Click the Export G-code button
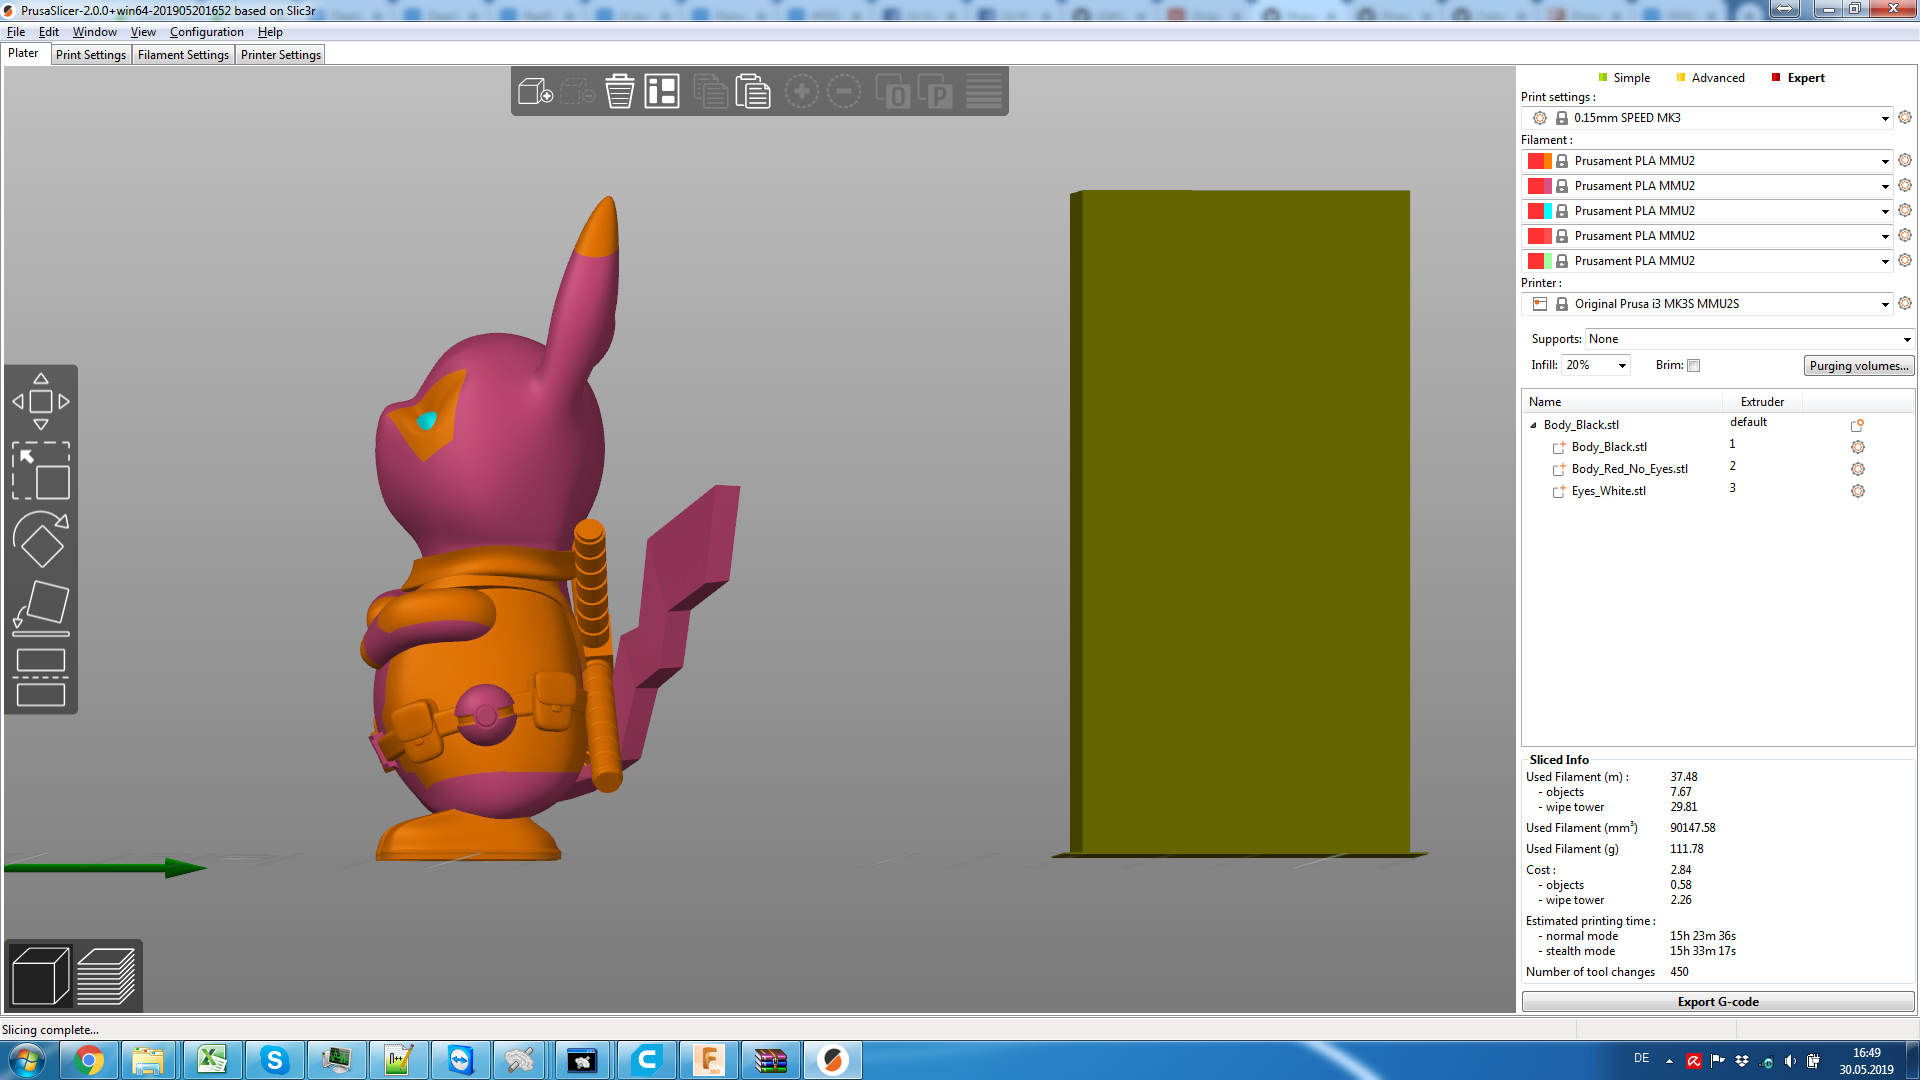1920x1080 pixels. [1718, 1002]
